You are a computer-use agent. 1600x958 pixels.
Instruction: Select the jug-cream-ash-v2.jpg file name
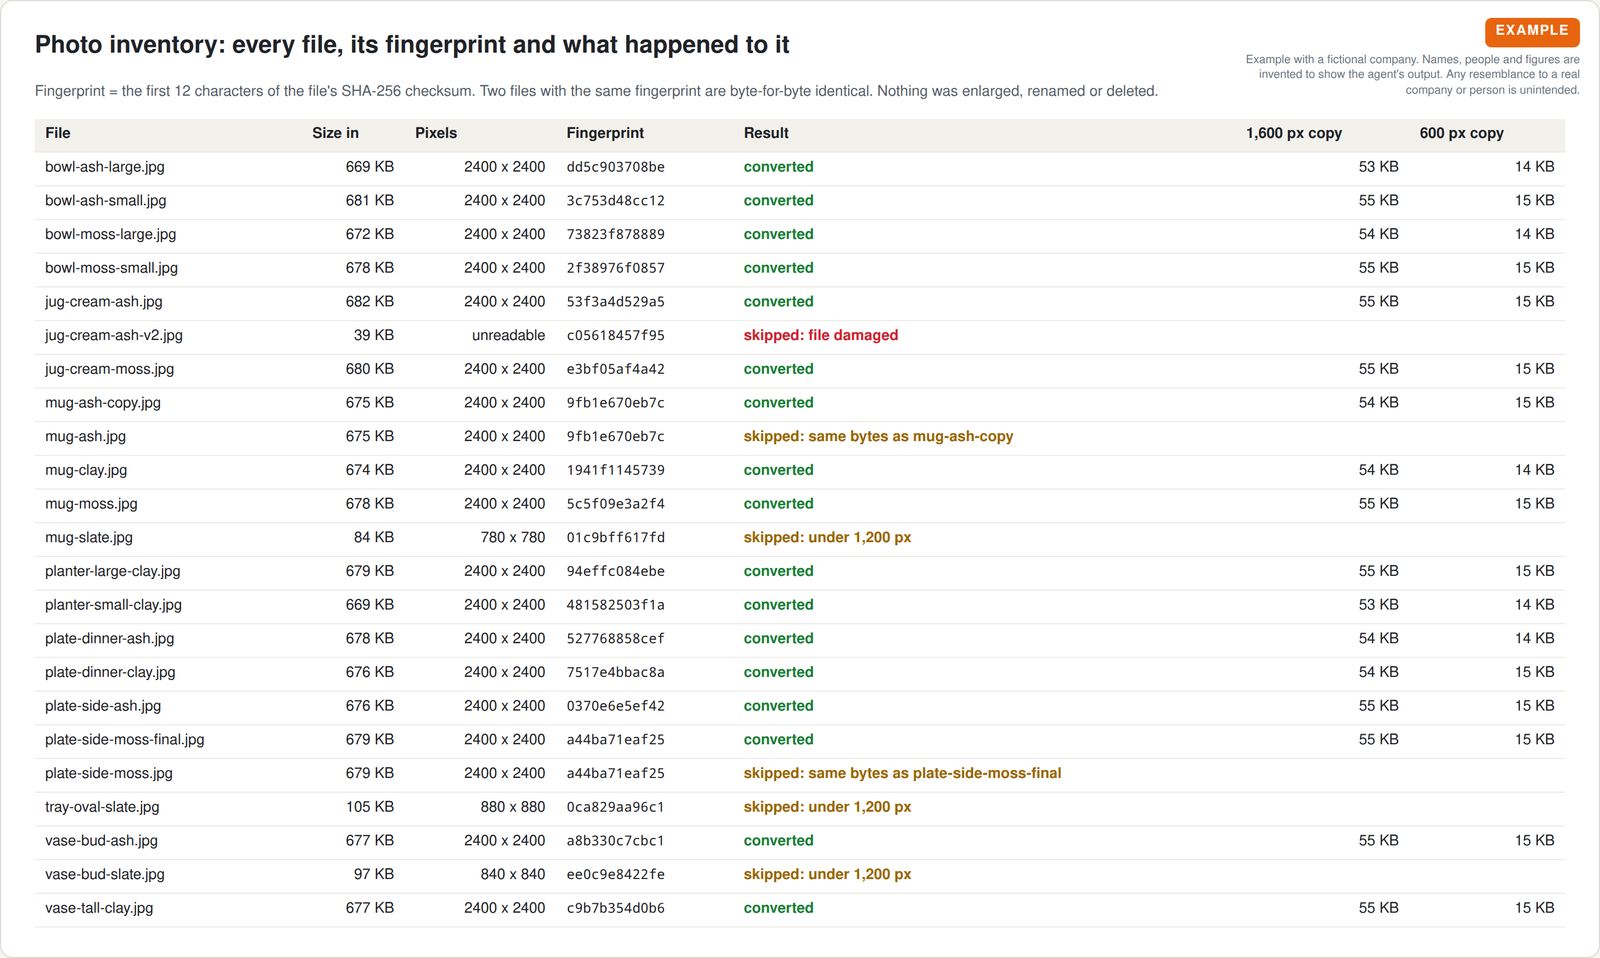click(114, 335)
